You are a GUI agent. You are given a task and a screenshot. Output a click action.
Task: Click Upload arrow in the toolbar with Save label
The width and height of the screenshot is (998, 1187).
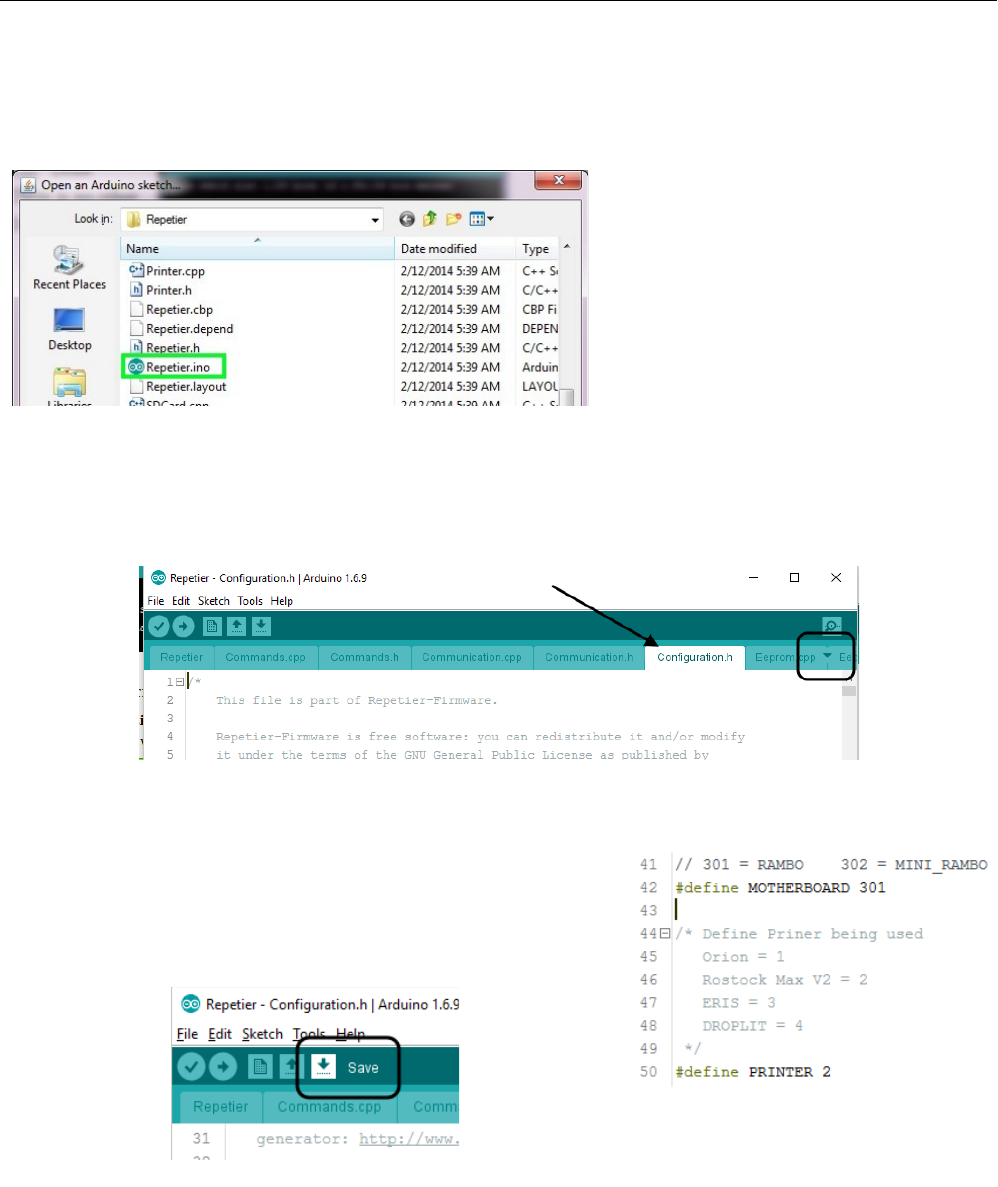[223, 1067]
